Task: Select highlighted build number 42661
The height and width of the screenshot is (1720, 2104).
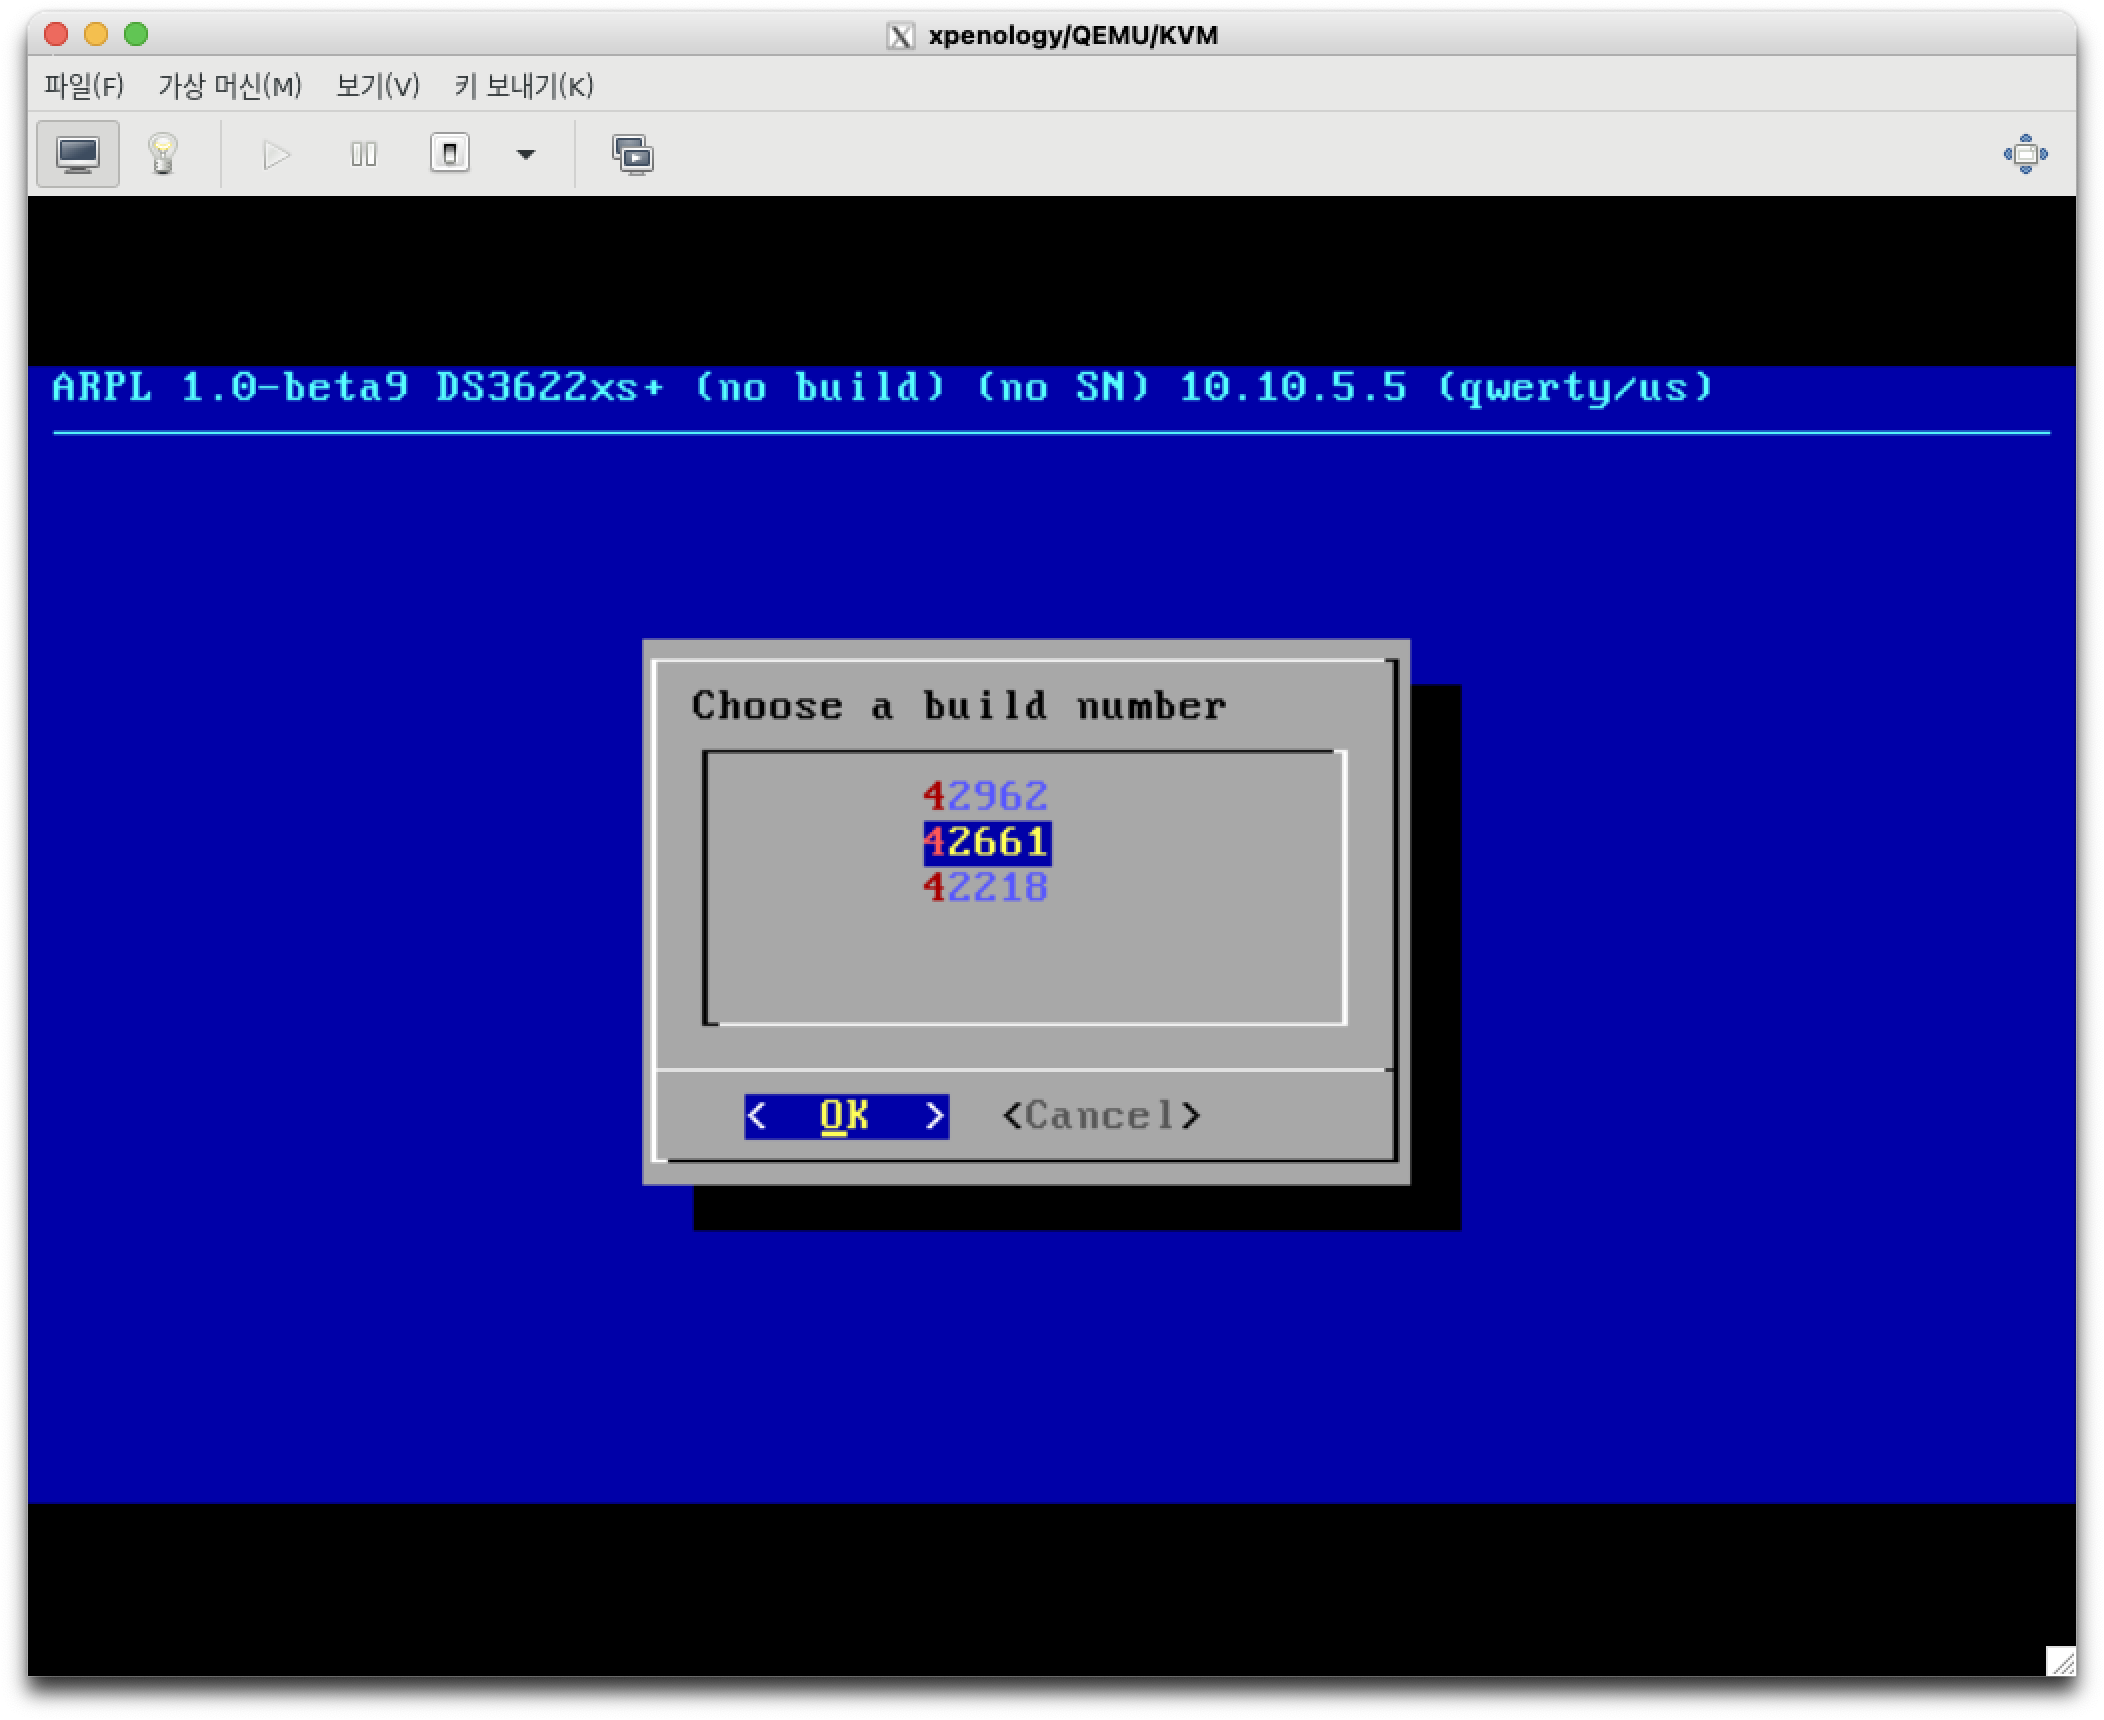Action: pos(985,842)
